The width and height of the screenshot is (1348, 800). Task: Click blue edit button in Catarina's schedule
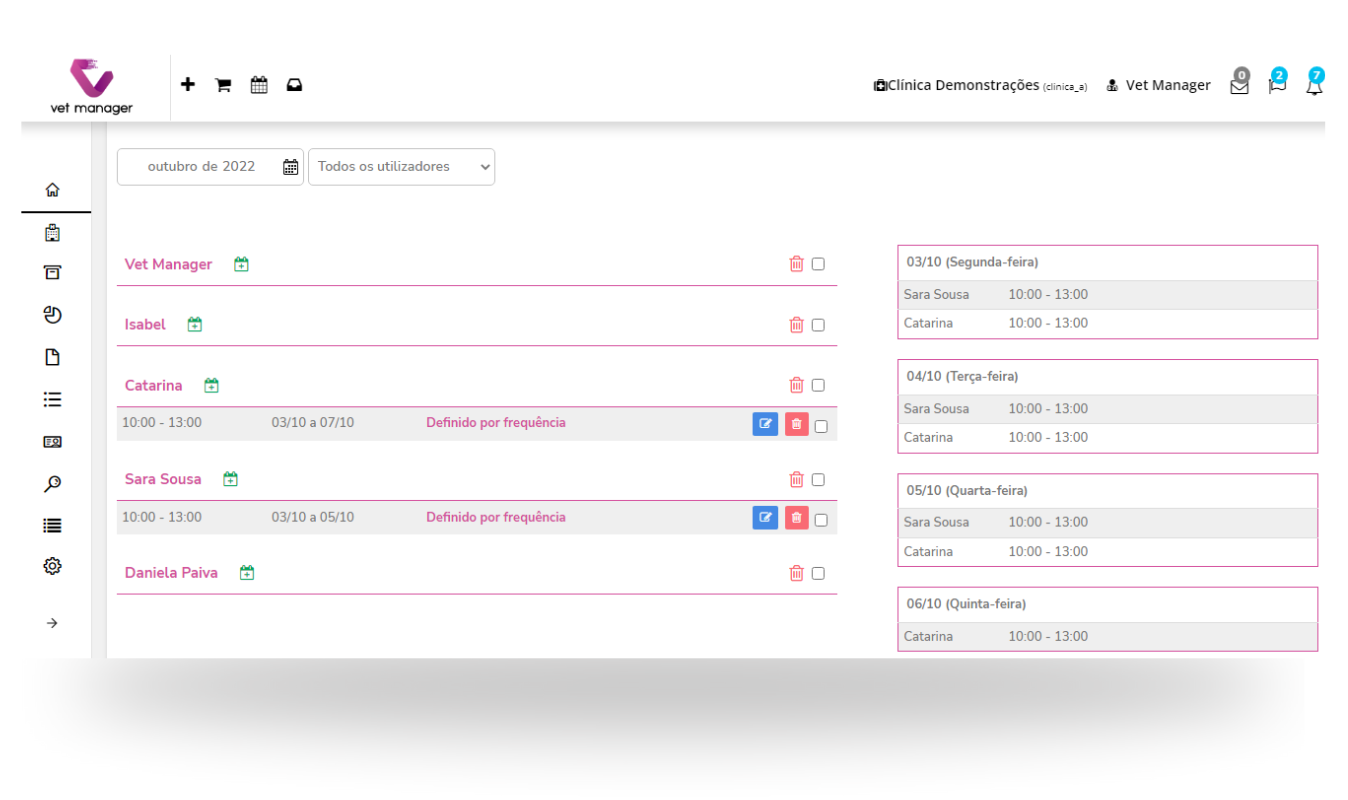(765, 424)
